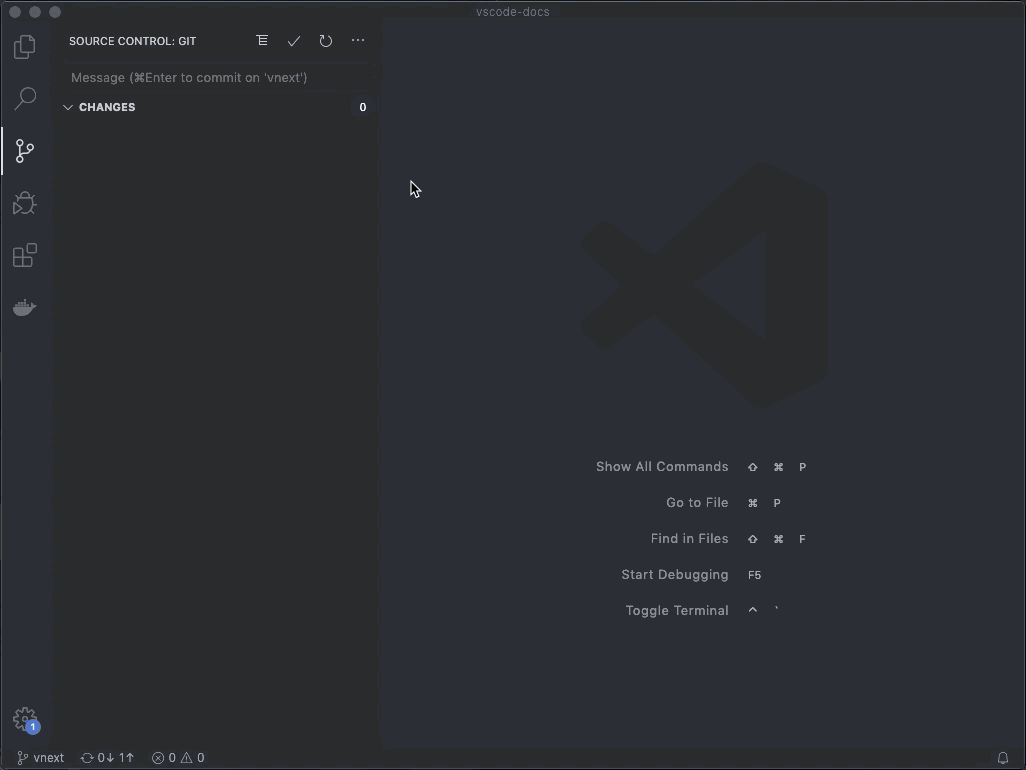Collapse the CHANGES section
1026x770 pixels.
coord(67,107)
